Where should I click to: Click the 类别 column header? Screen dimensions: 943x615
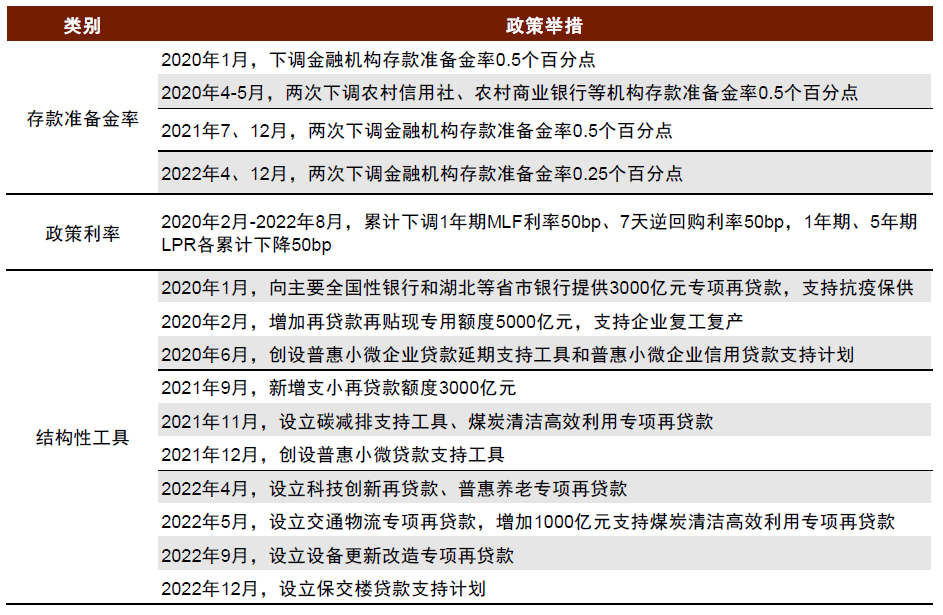82,25
